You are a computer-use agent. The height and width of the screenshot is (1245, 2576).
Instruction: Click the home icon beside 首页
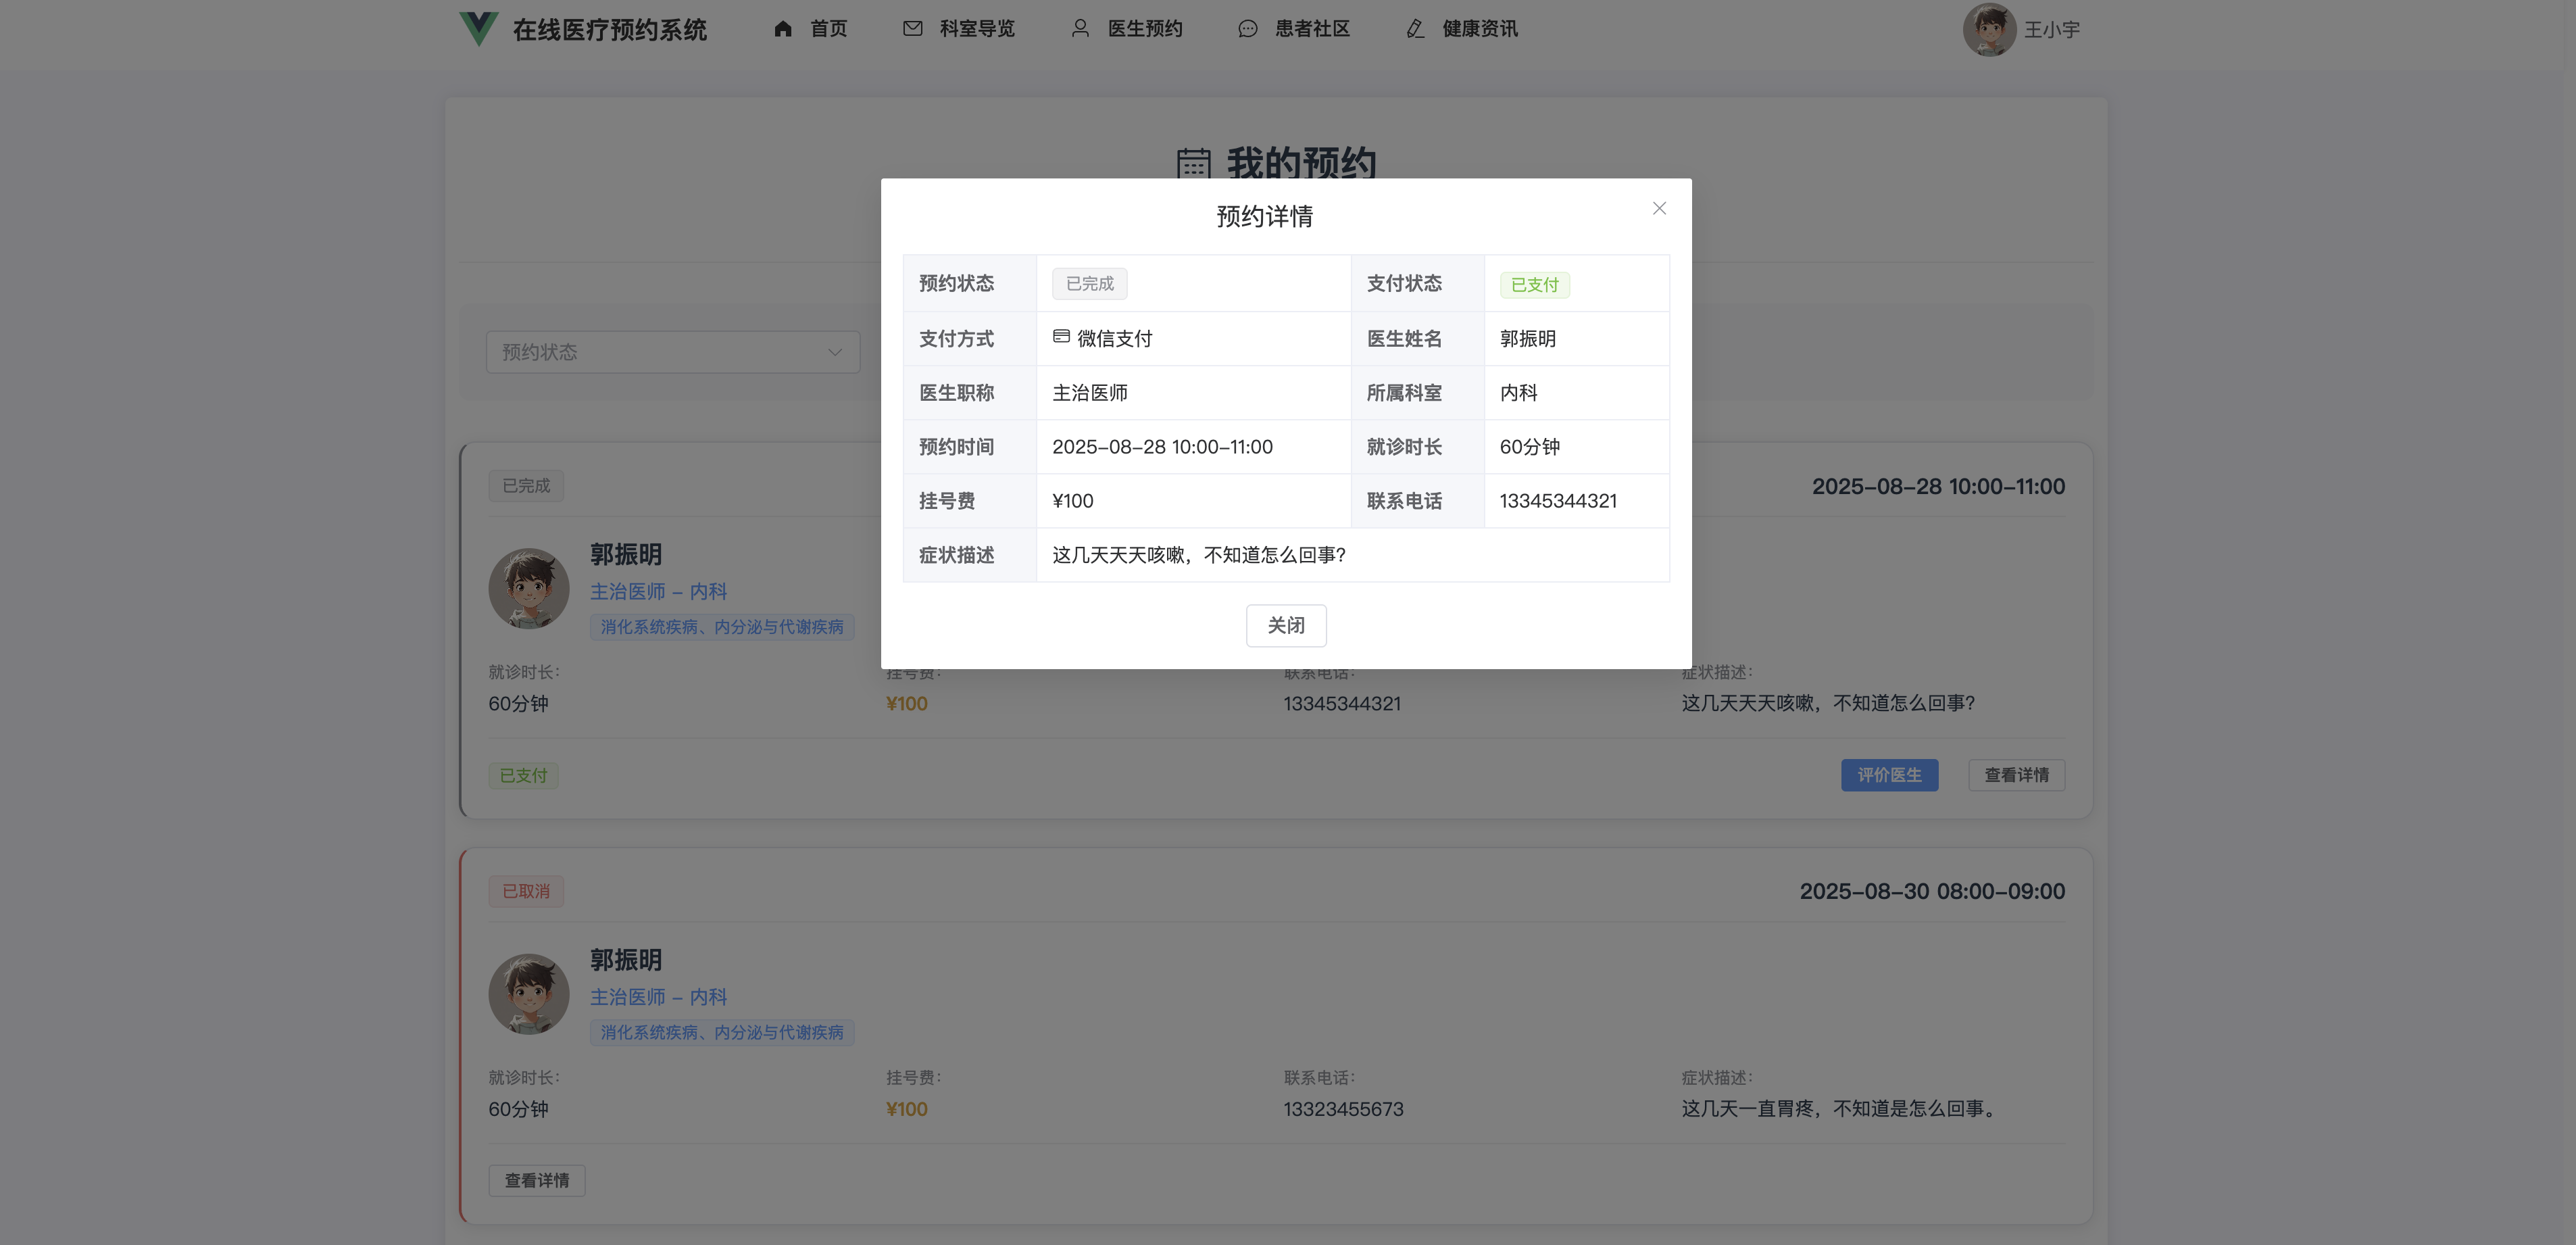[783, 29]
